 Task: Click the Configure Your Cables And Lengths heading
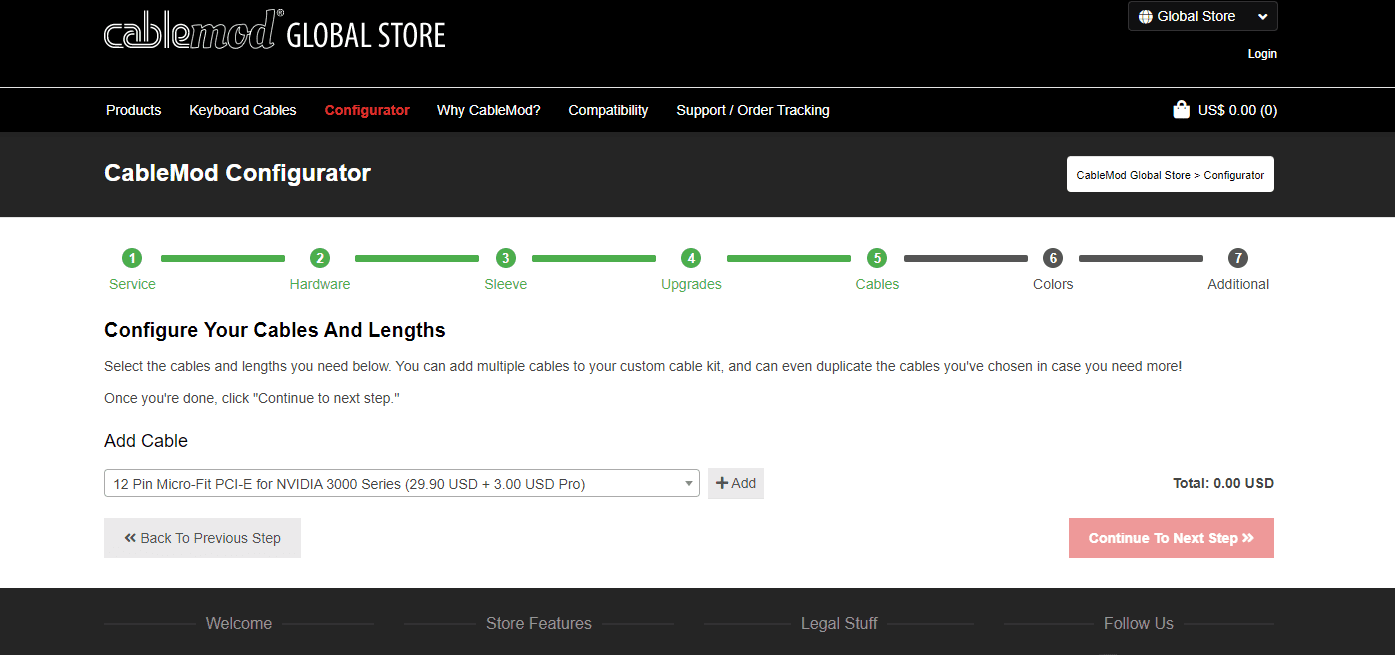click(x=275, y=330)
